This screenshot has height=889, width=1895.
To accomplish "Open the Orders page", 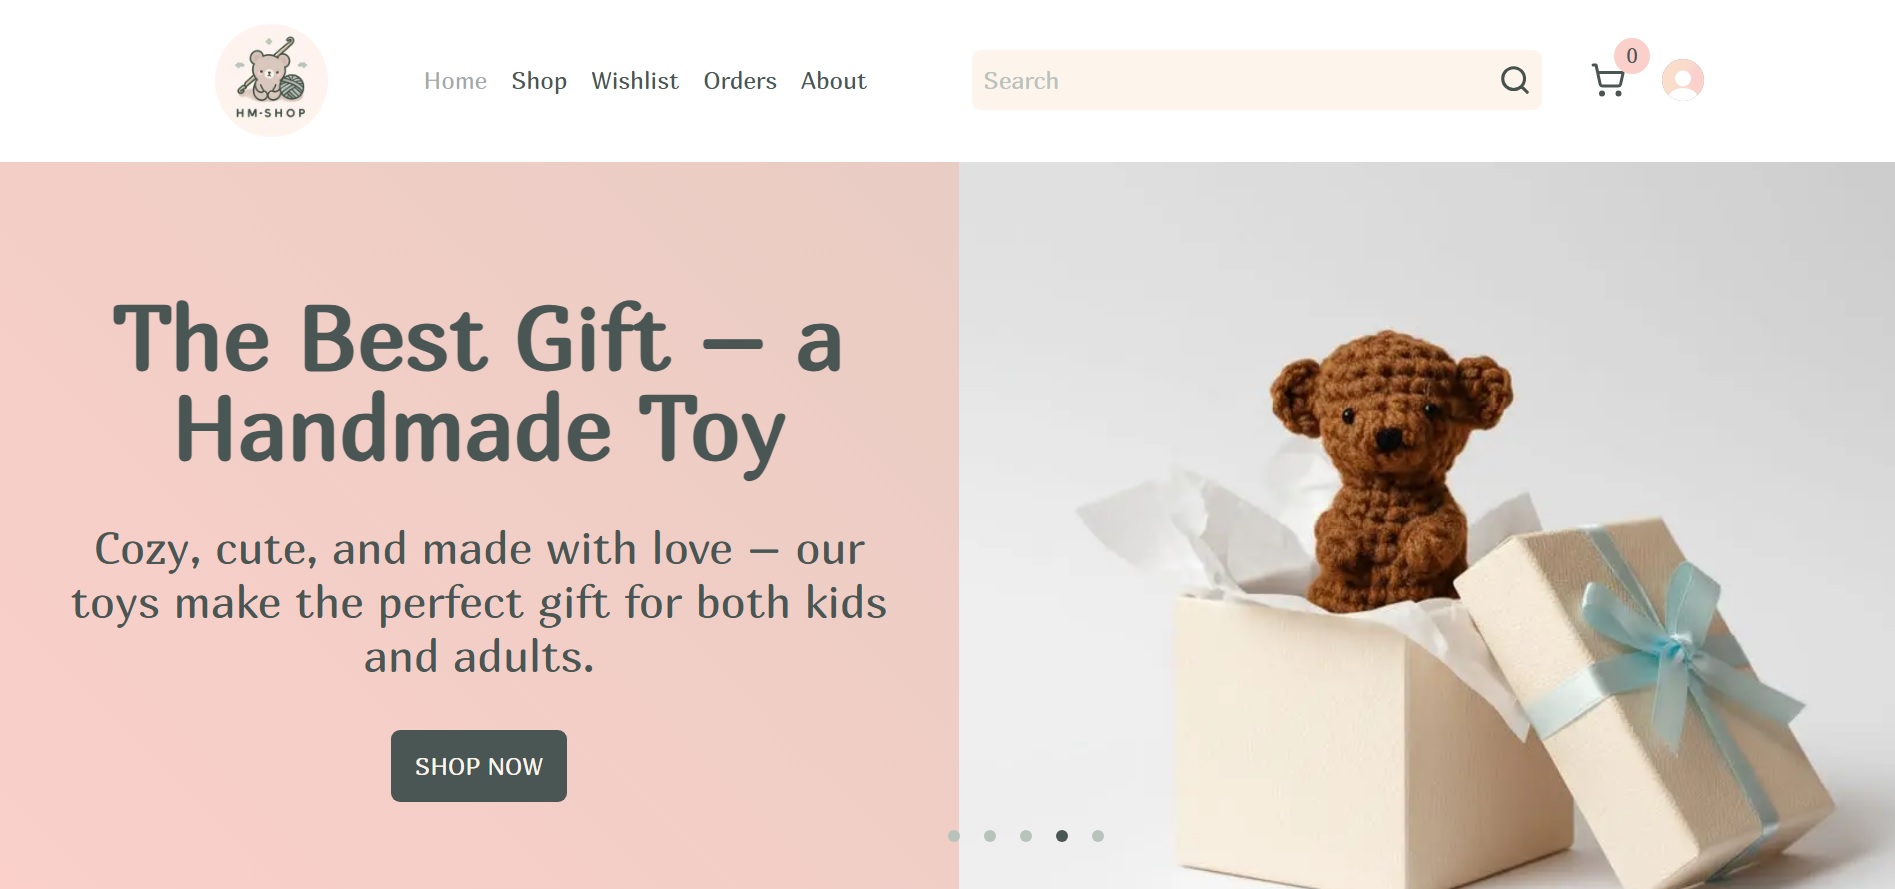I will [740, 81].
